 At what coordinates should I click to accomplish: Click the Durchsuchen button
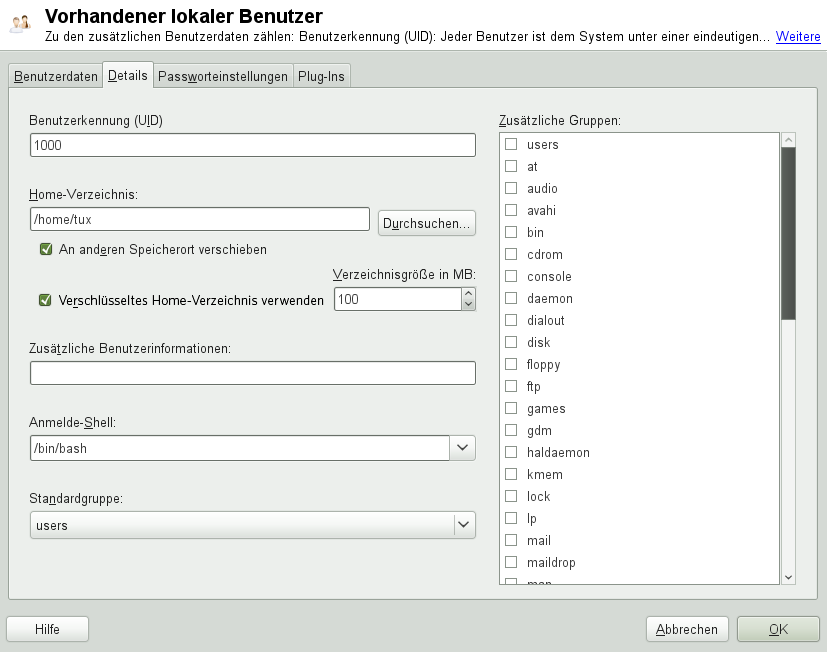click(x=426, y=222)
